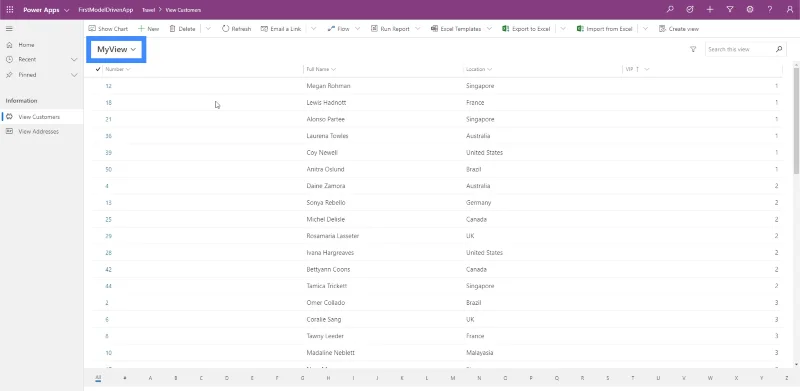The image size is (800, 391).
Task: Expand the Run Report chevron
Action: coord(417,29)
